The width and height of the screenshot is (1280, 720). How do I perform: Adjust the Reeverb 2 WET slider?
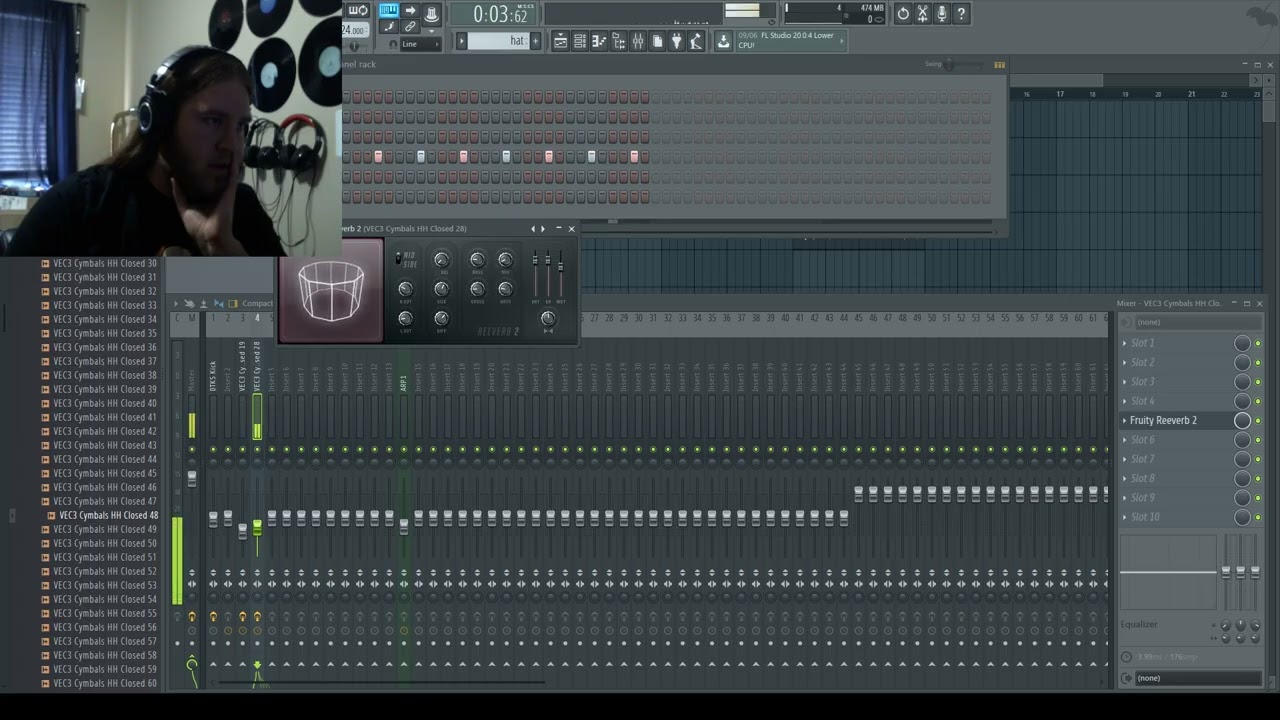click(x=561, y=267)
